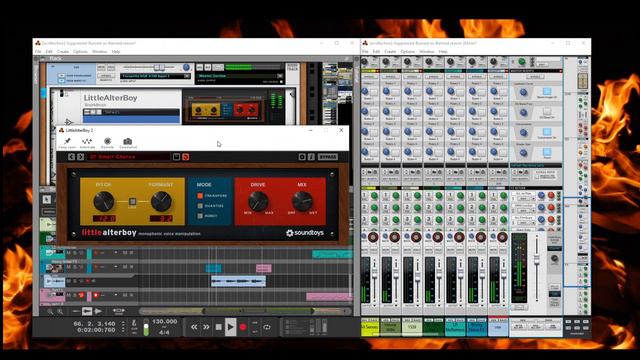
Task: Click the rewind button in the transport
Action: (x=194, y=327)
